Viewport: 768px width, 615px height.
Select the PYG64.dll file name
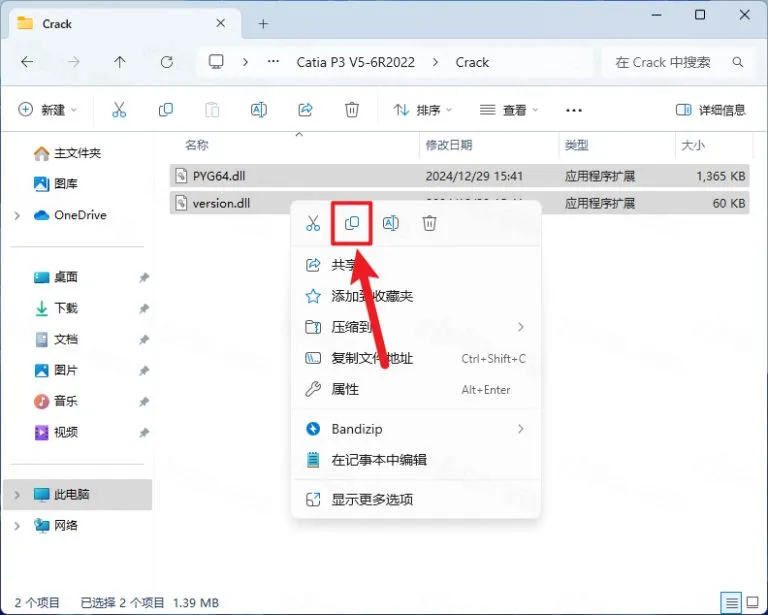point(219,176)
